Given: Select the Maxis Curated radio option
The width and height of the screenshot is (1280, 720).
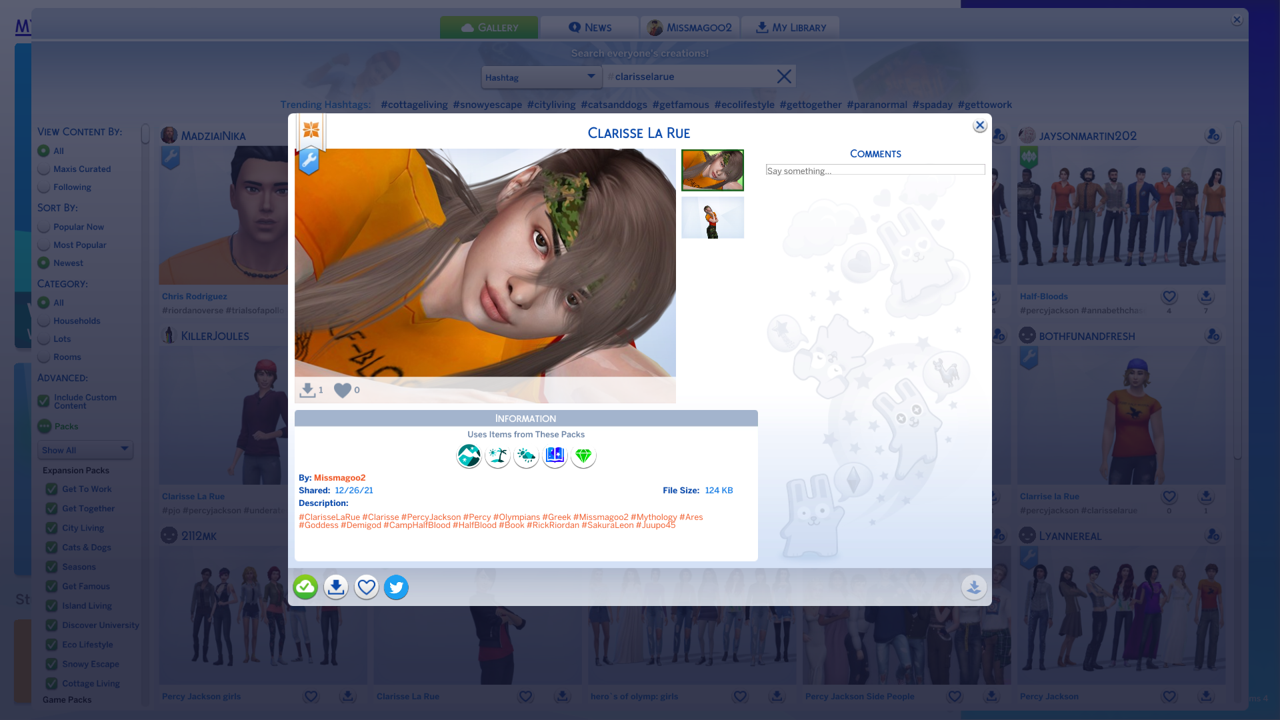Looking at the screenshot, I should click(x=44, y=169).
